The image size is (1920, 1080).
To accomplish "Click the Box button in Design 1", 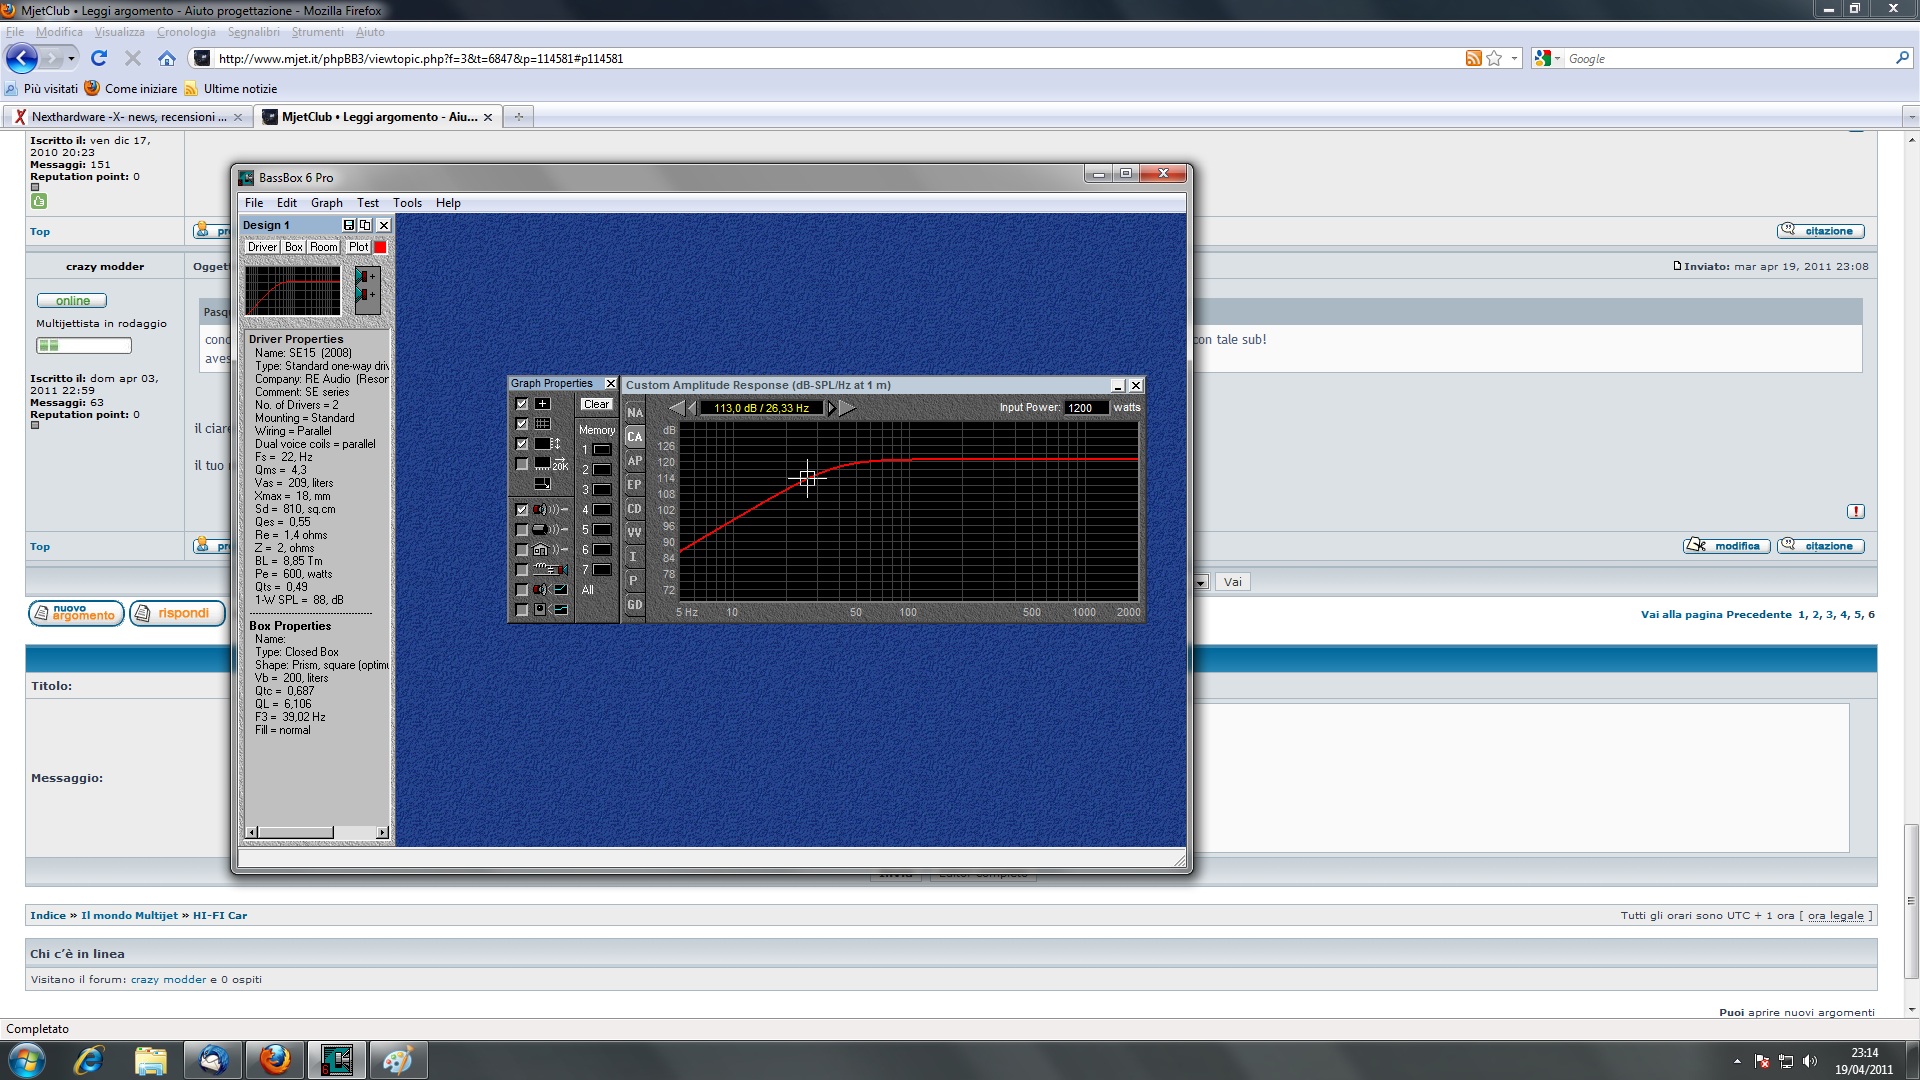I will tap(294, 247).
